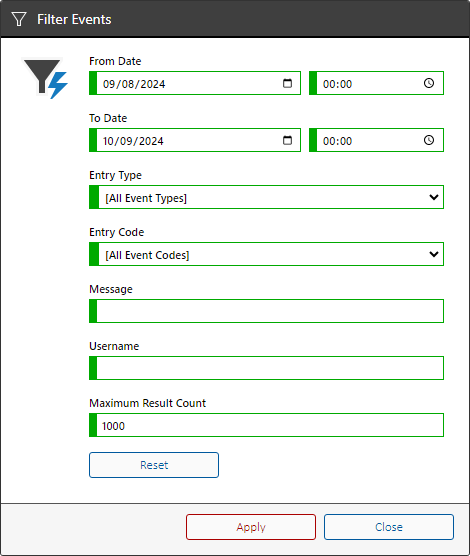Click the From Date field showing 09/08/2024
This screenshot has height=556, width=470.
(195, 83)
